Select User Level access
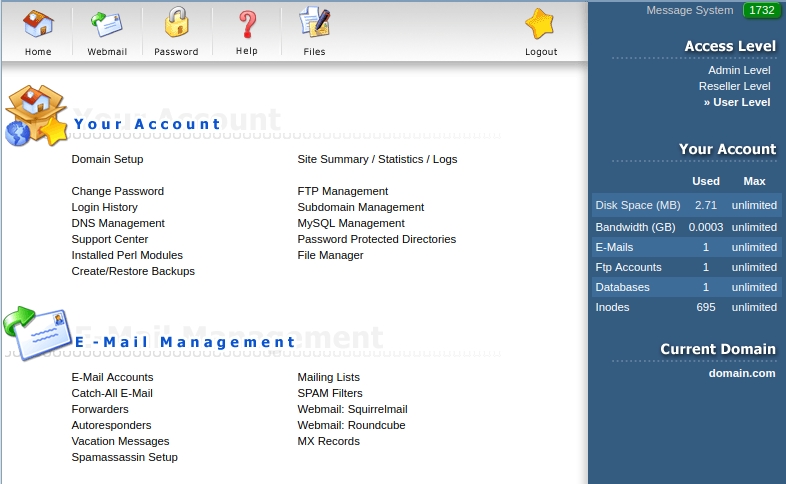Screen dimensions: 786x484 point(740,102)
